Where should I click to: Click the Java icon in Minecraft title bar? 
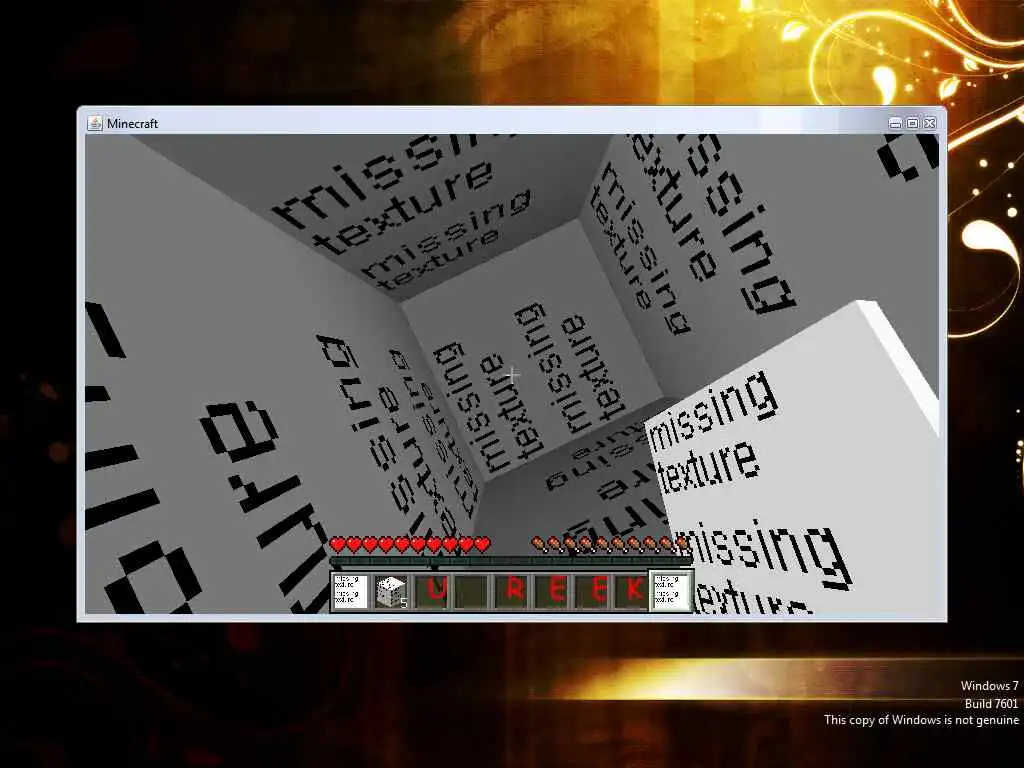coord(95,123)
